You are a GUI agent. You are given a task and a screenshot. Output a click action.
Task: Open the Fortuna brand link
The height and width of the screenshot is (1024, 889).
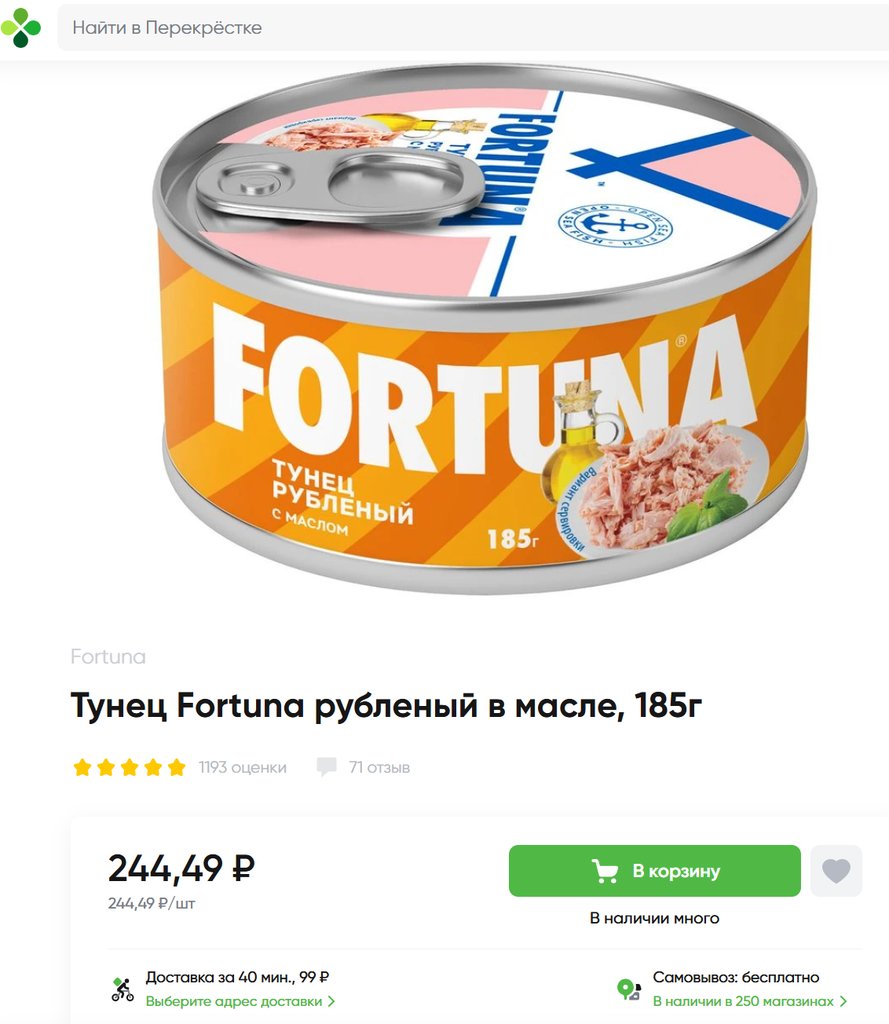108,656
